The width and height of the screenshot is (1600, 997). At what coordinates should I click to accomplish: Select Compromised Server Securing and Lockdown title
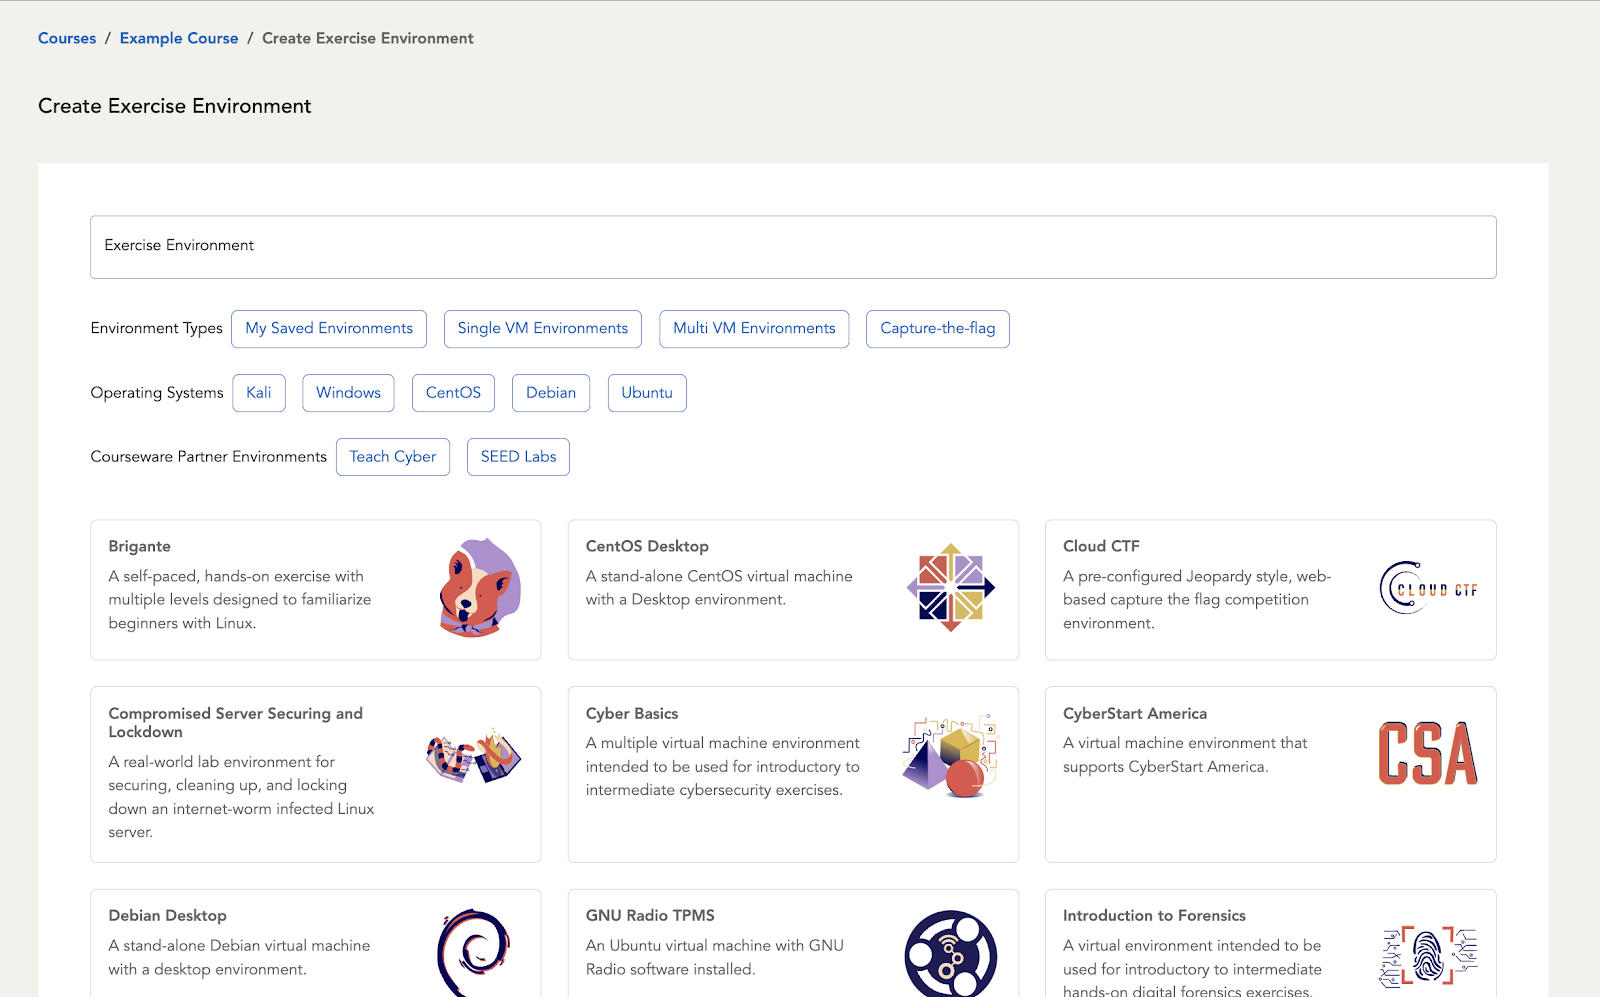tap(236, 722)
